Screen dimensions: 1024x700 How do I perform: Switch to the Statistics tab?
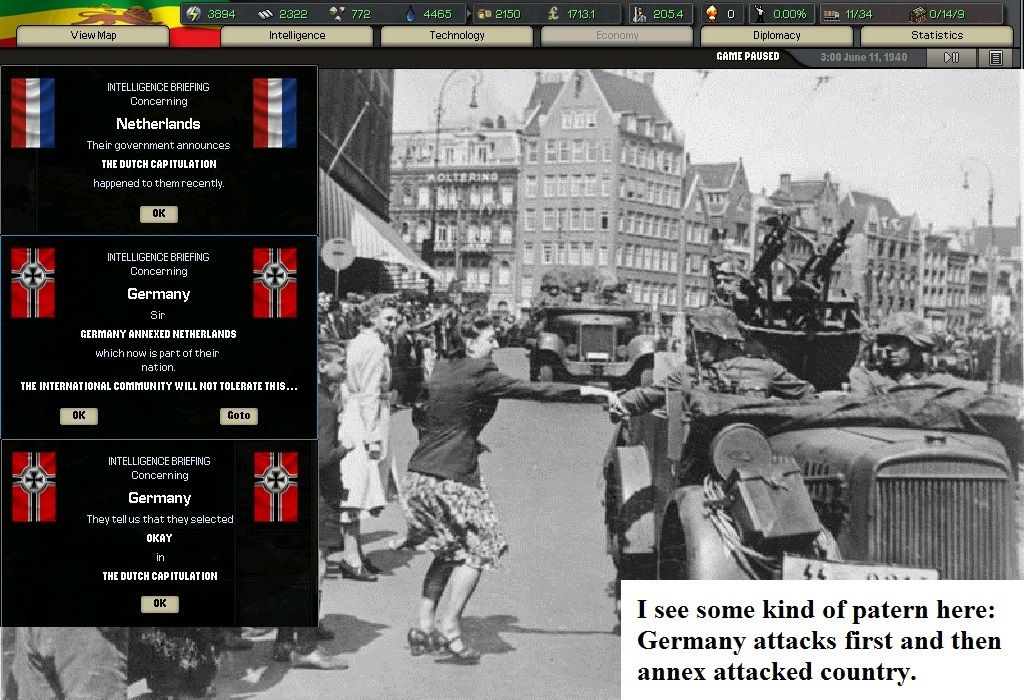[x=937, y=36]
